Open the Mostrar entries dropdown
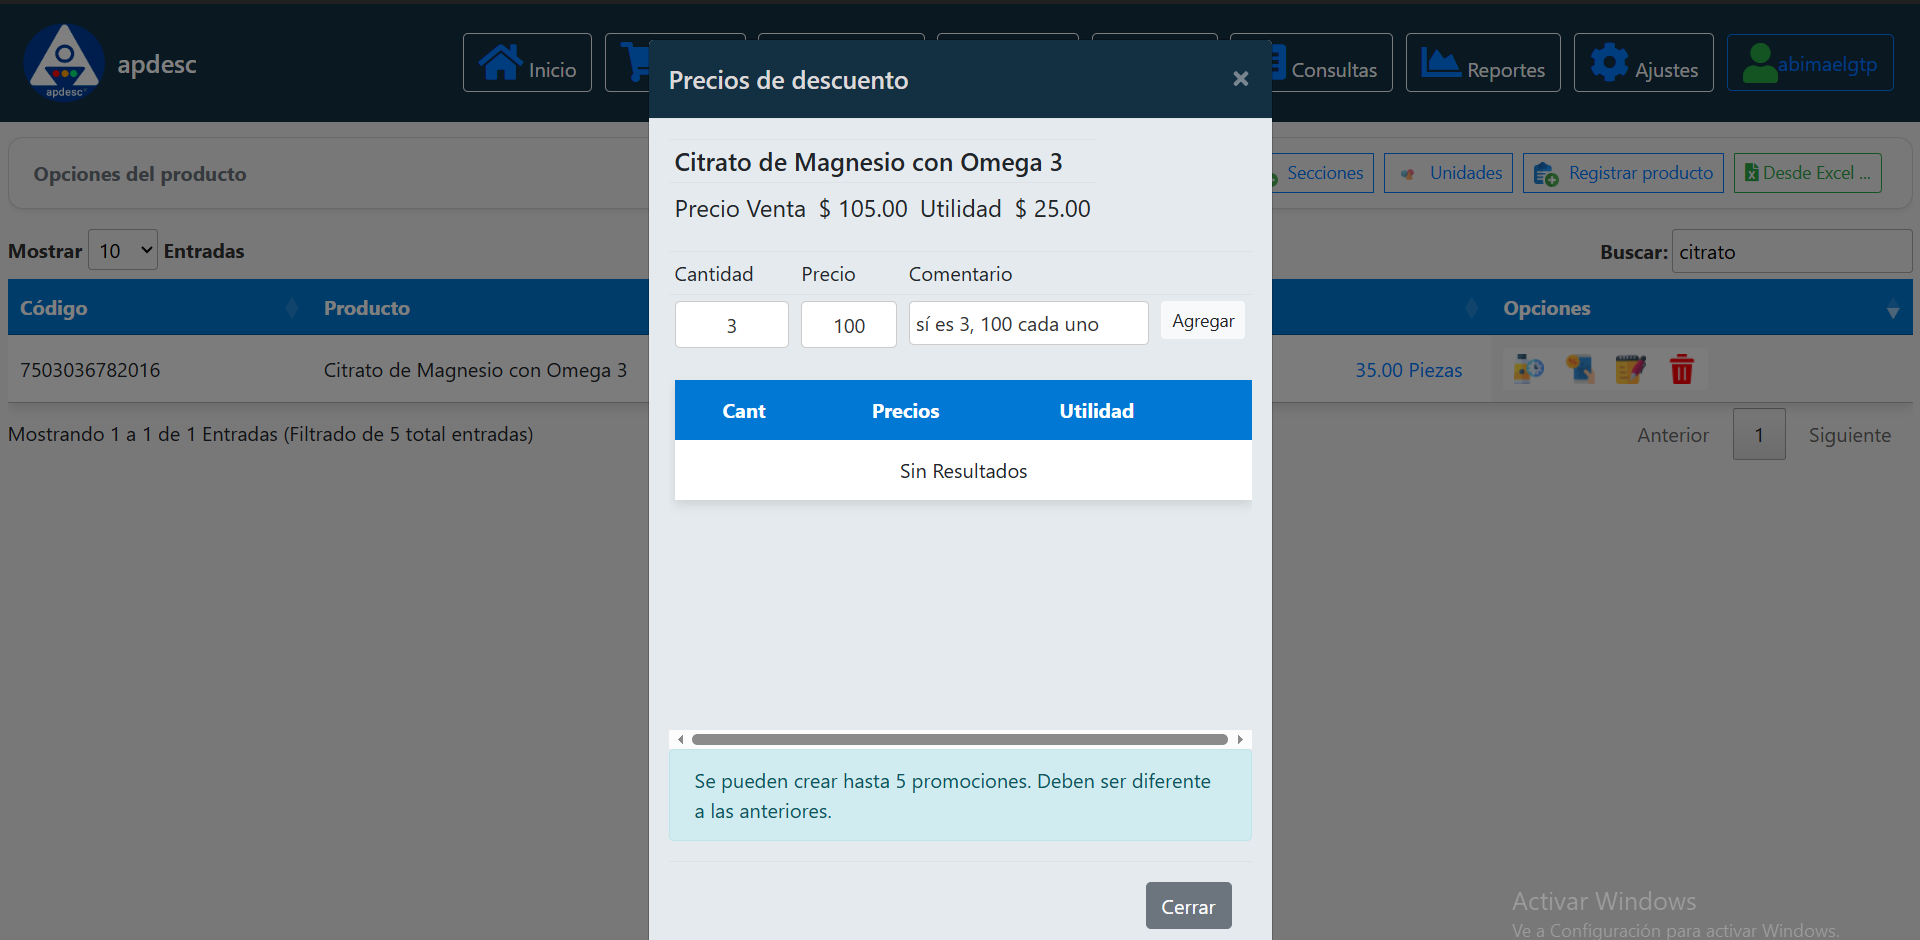Screen dimensions: 1920x940 (121, 249)
